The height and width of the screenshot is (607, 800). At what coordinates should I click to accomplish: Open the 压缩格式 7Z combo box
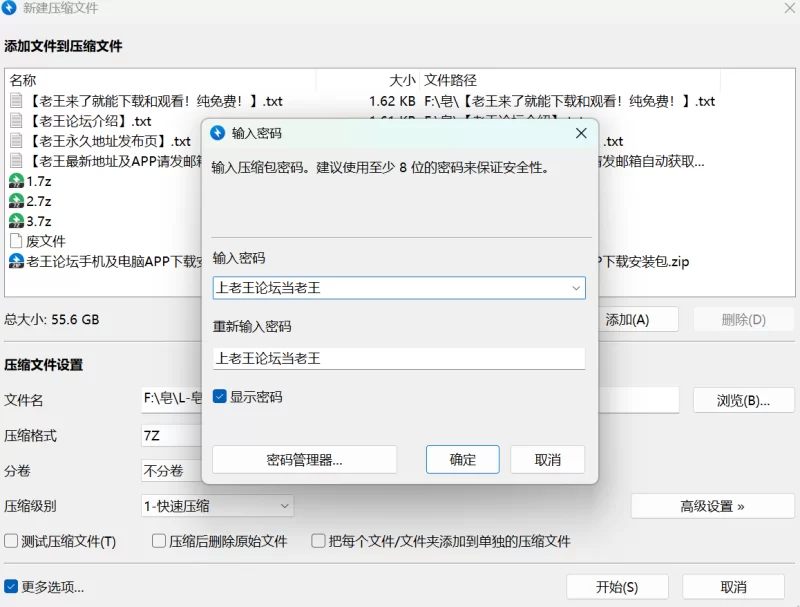(x=171, y=436)
